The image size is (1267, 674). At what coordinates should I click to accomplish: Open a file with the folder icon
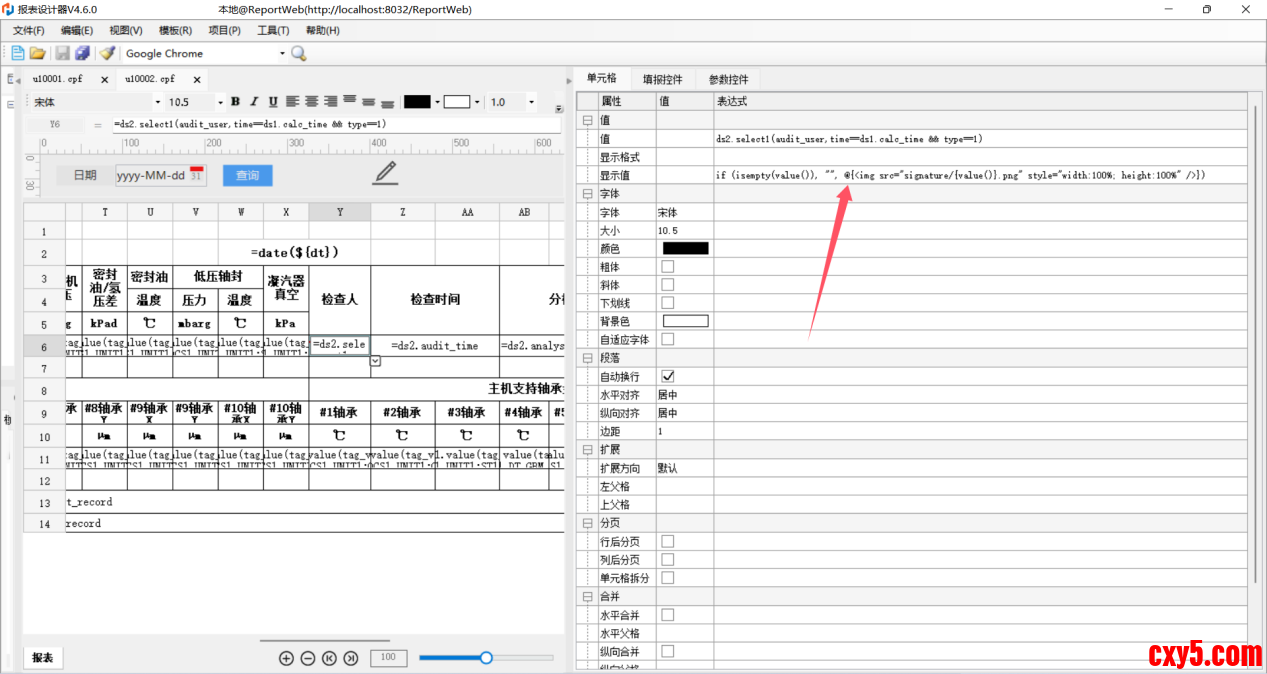point(37,53)
